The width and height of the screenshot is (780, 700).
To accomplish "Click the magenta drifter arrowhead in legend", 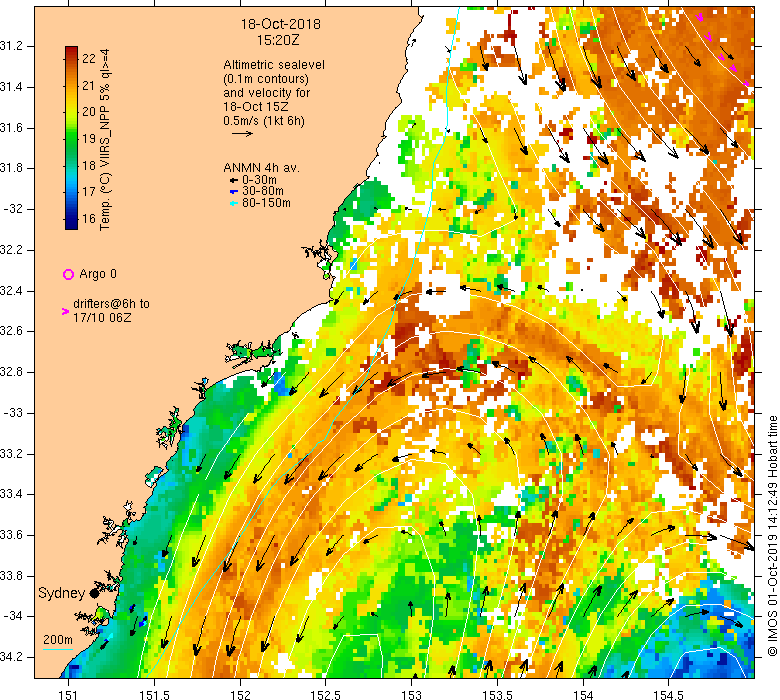I will point(65,311).
